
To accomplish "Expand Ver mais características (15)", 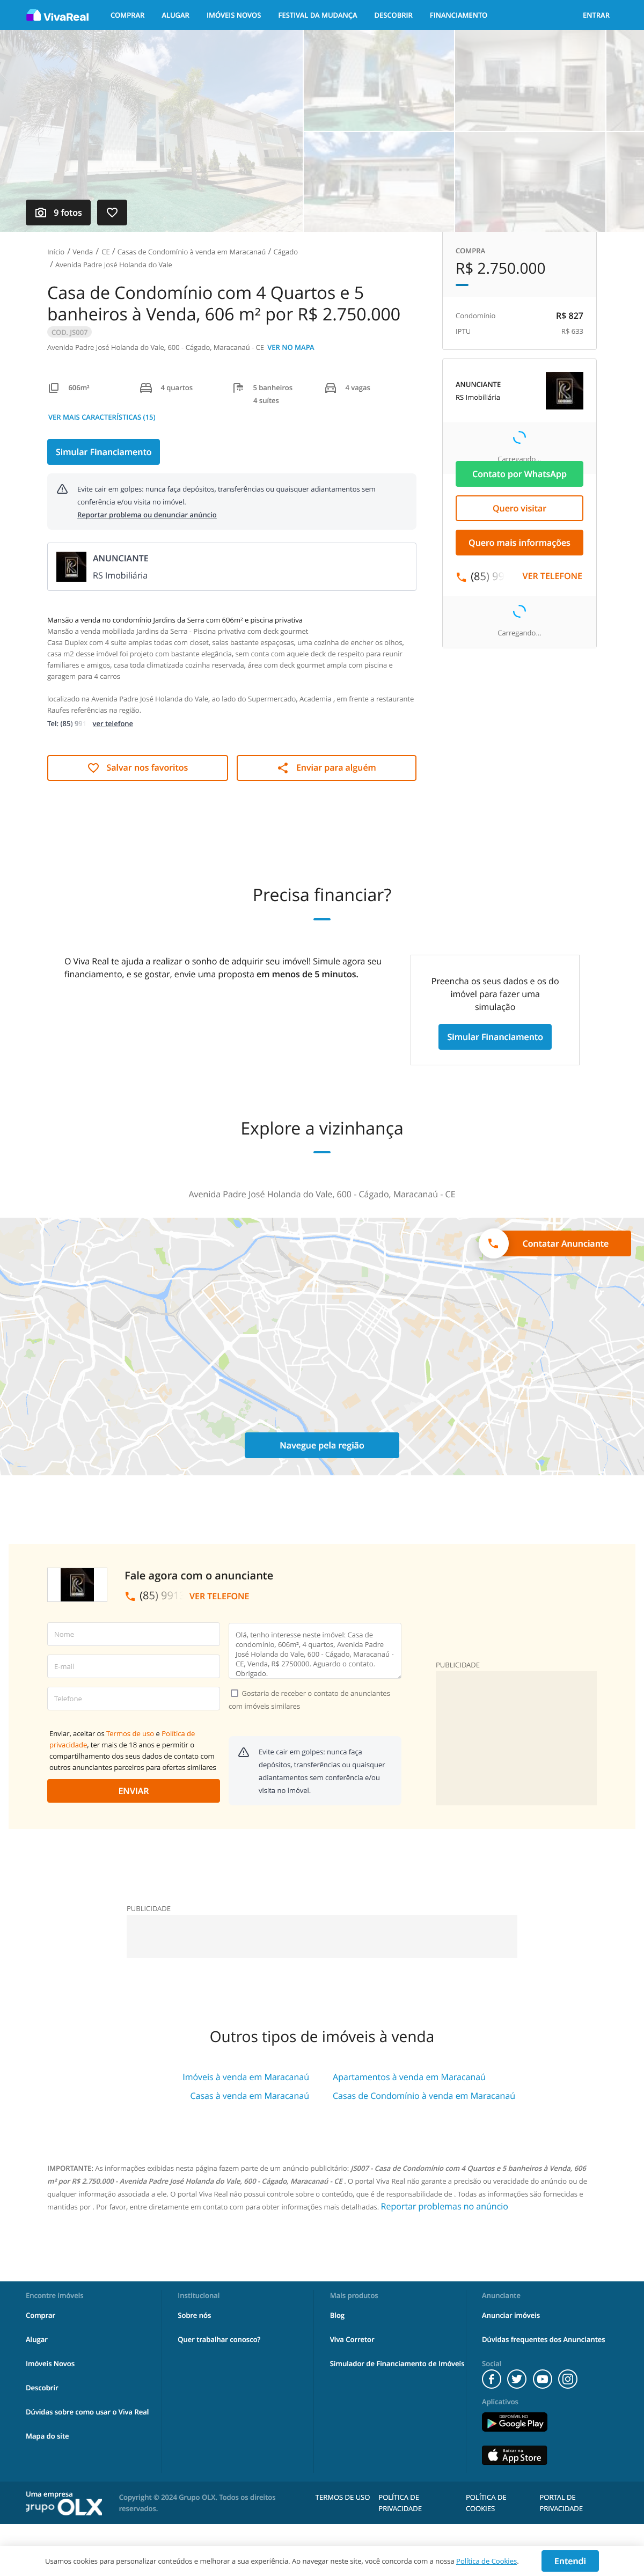I will tap(102, 417).
